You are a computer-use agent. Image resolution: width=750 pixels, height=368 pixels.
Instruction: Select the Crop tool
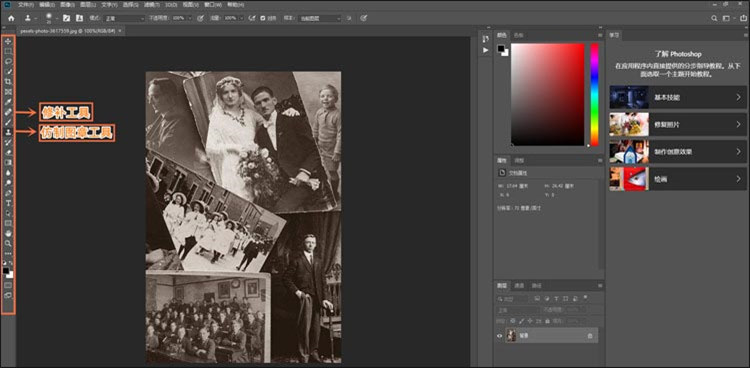pos(8,81)
